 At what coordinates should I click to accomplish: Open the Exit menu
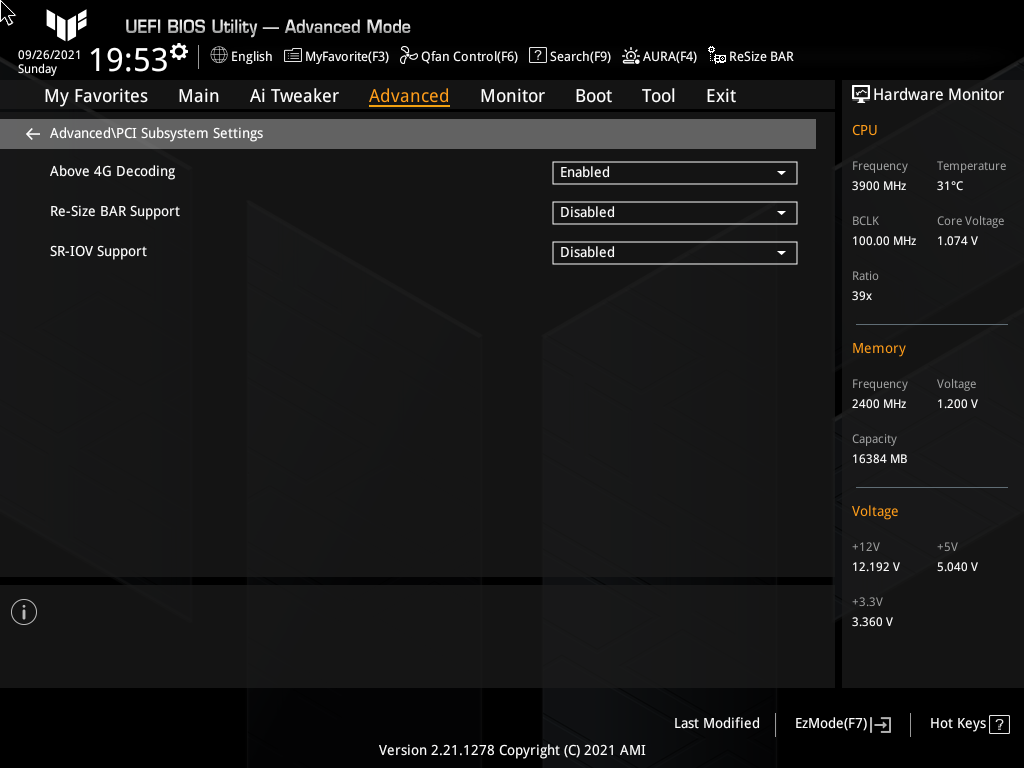tap(720, 95)
